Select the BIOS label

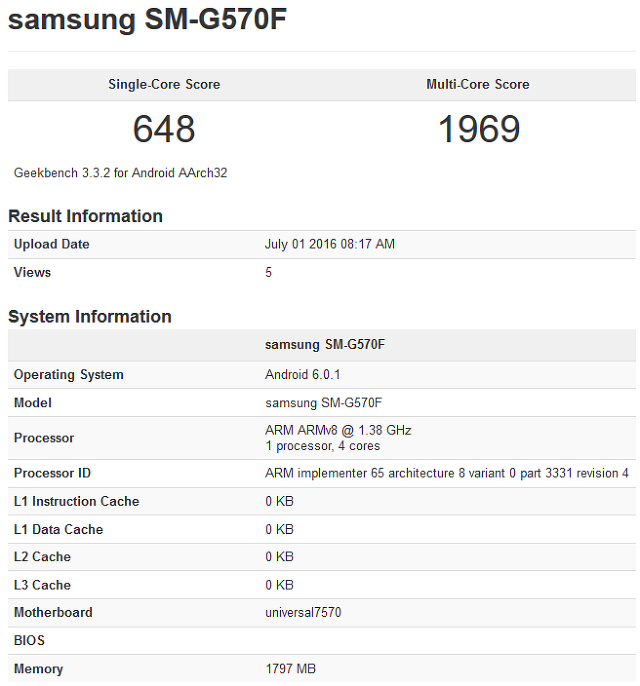pyautogui.click(x=29, y=640)
